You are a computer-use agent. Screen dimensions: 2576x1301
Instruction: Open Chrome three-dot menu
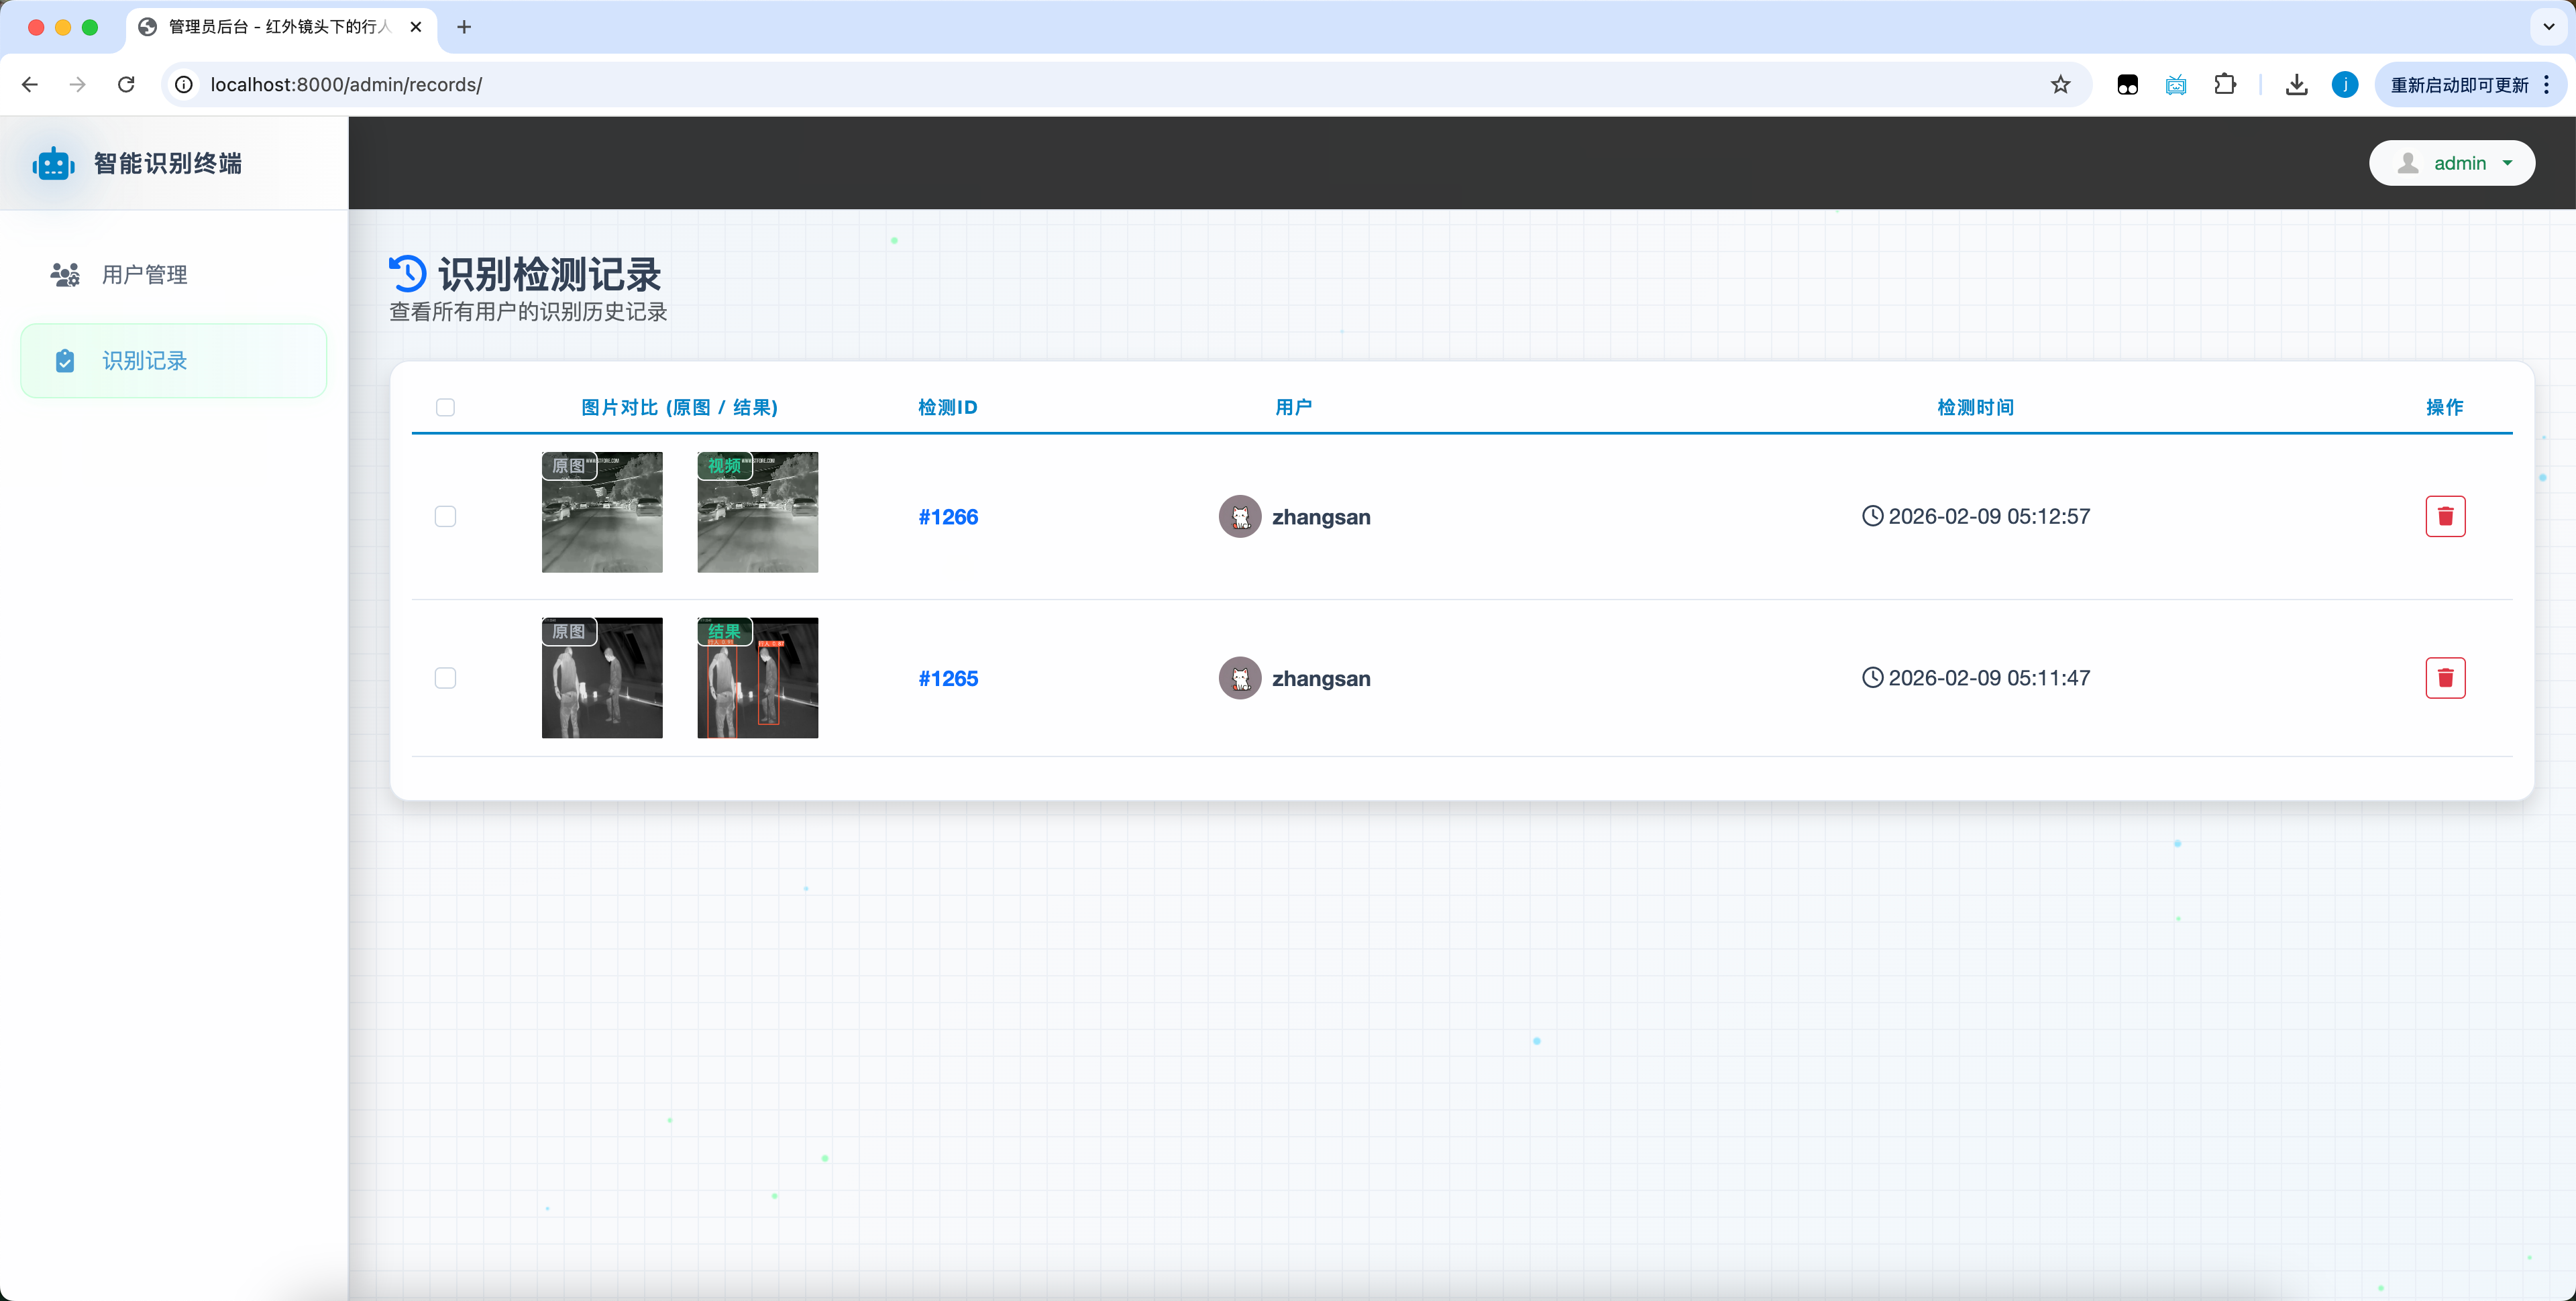[2547, 85]
